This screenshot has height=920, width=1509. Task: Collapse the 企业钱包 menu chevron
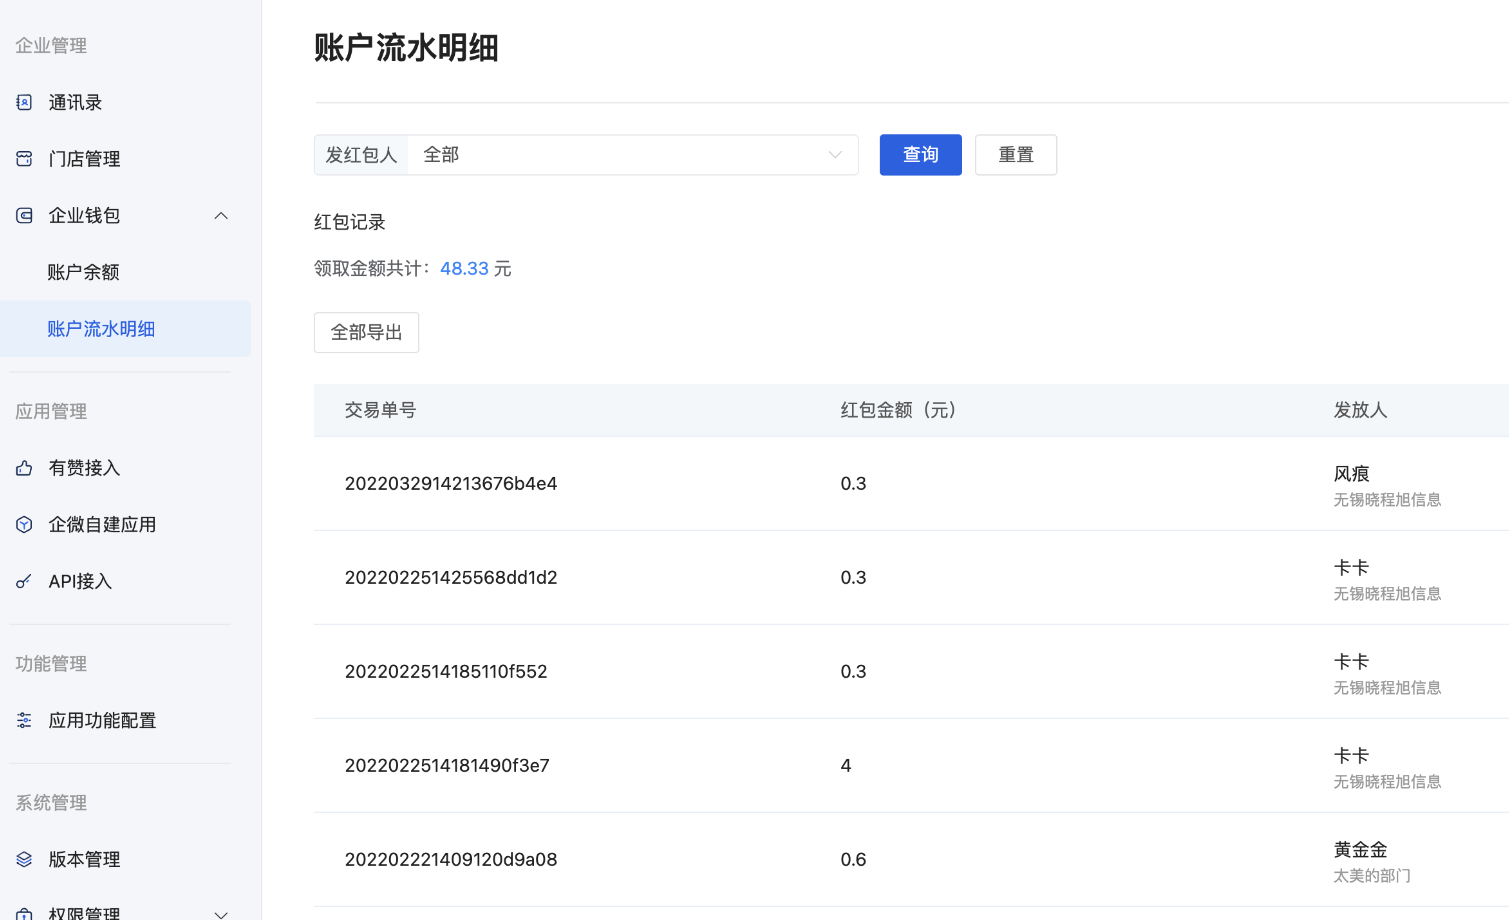(x=221, y=215)
